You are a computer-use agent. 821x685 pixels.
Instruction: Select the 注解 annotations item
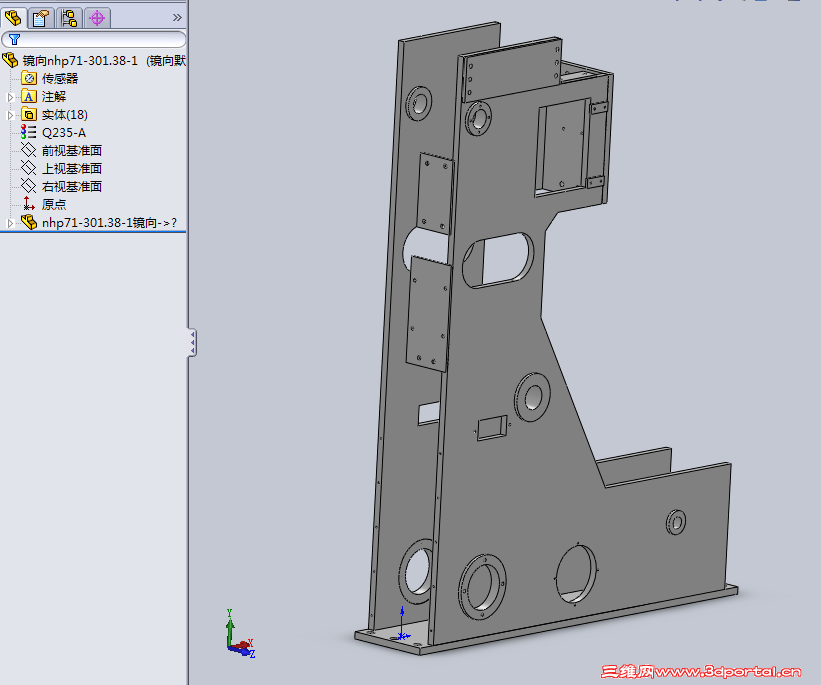point(54,97)
